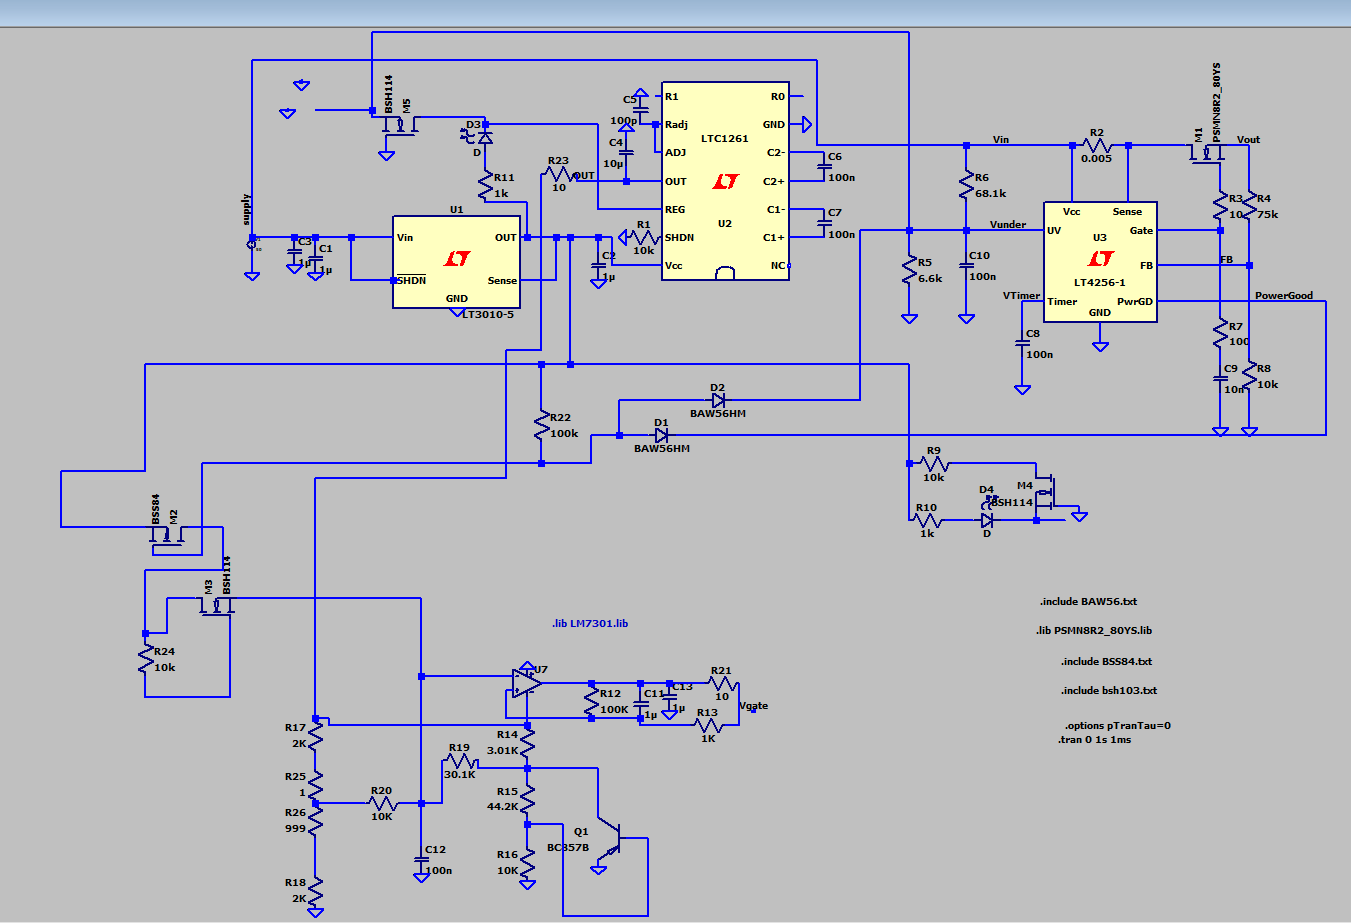The width and height of the screenshot is (1351, 924).
Task: Click resistor R20 symbol
Action: (x=382, y=803)
